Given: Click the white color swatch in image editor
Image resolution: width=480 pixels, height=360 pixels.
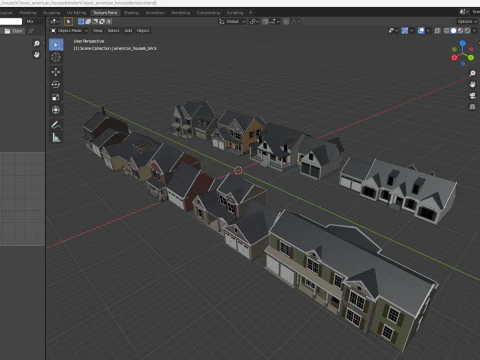Looking at the screenshot, I should pos(11,22).
